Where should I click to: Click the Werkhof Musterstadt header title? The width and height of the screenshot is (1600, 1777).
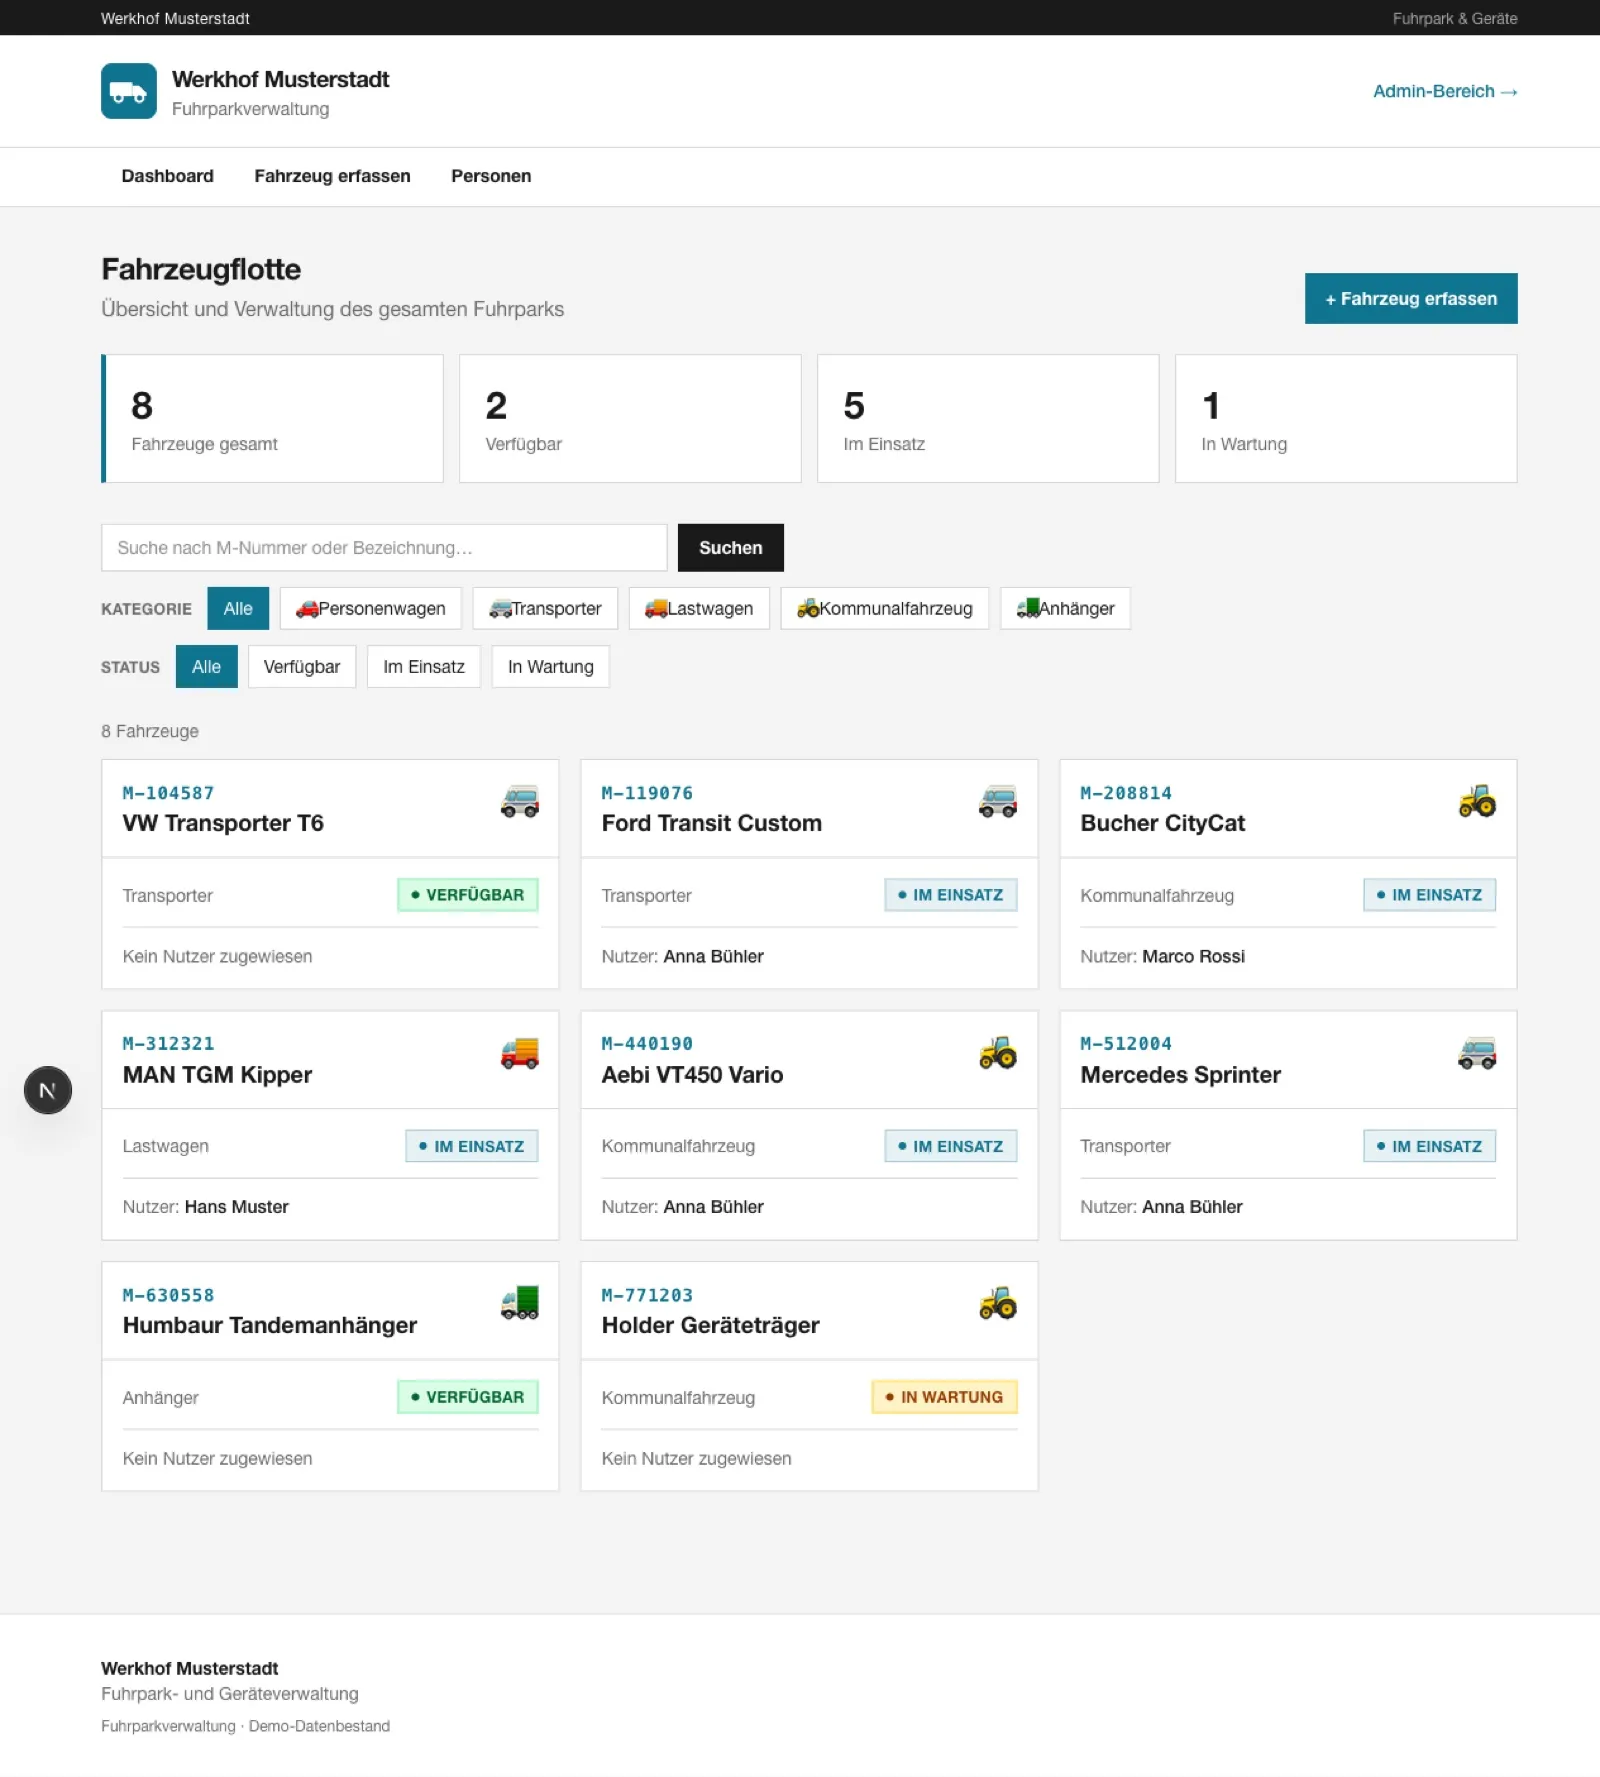click(280, 79)
